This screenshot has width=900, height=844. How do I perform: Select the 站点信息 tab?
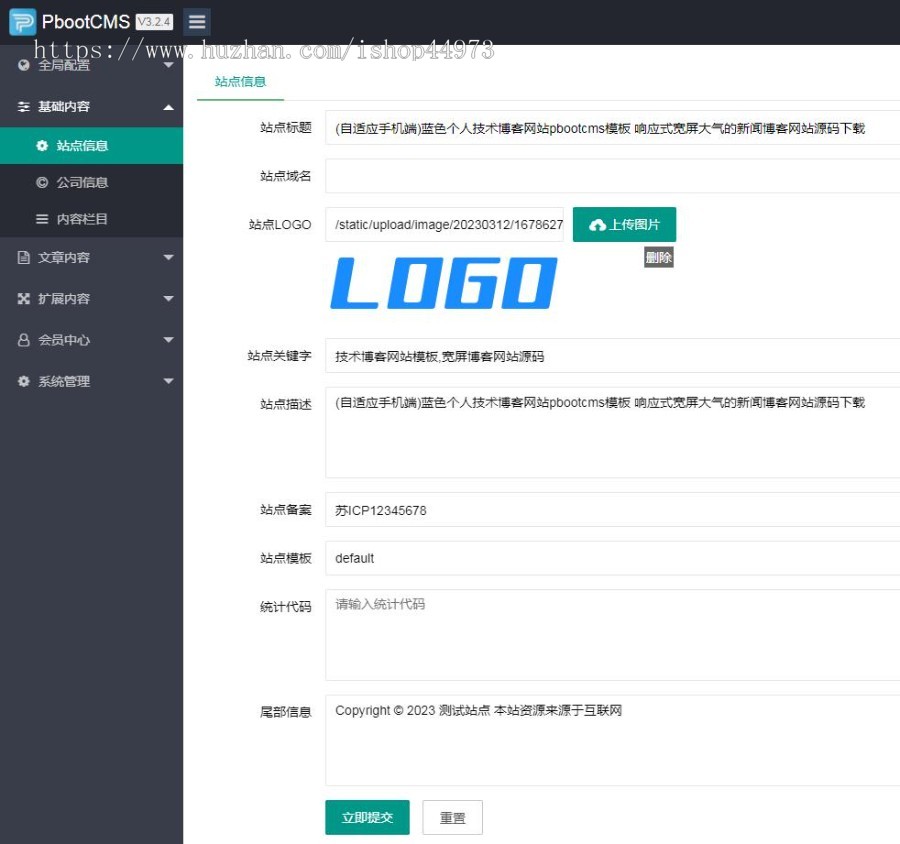[240, 82]
